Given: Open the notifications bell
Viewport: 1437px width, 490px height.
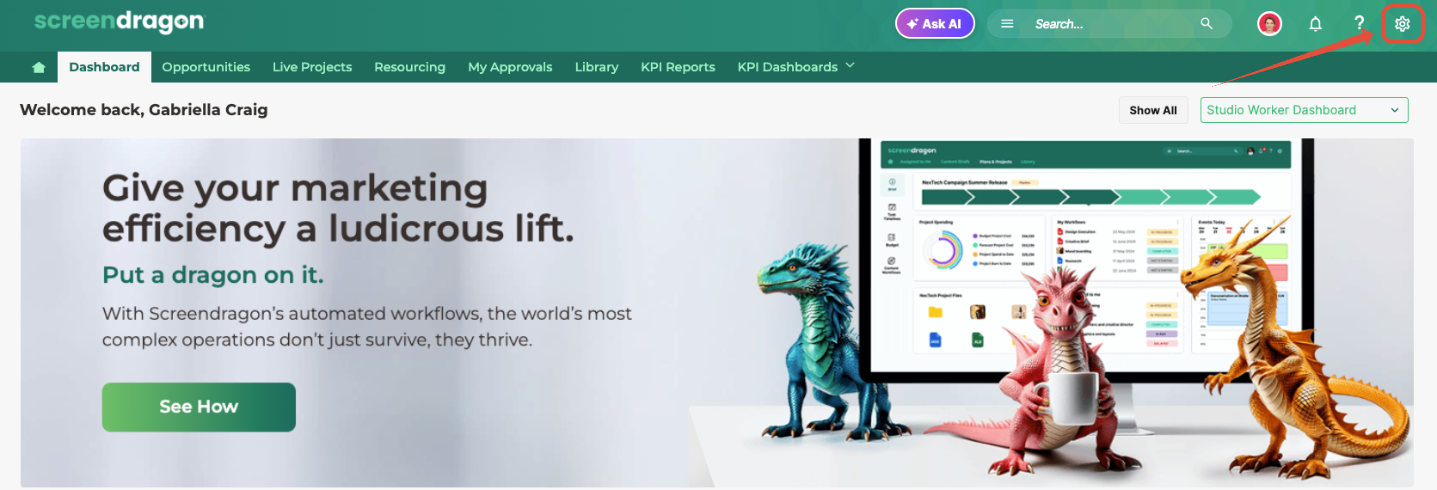Looking at the screenshot, I should (1315, 24).
